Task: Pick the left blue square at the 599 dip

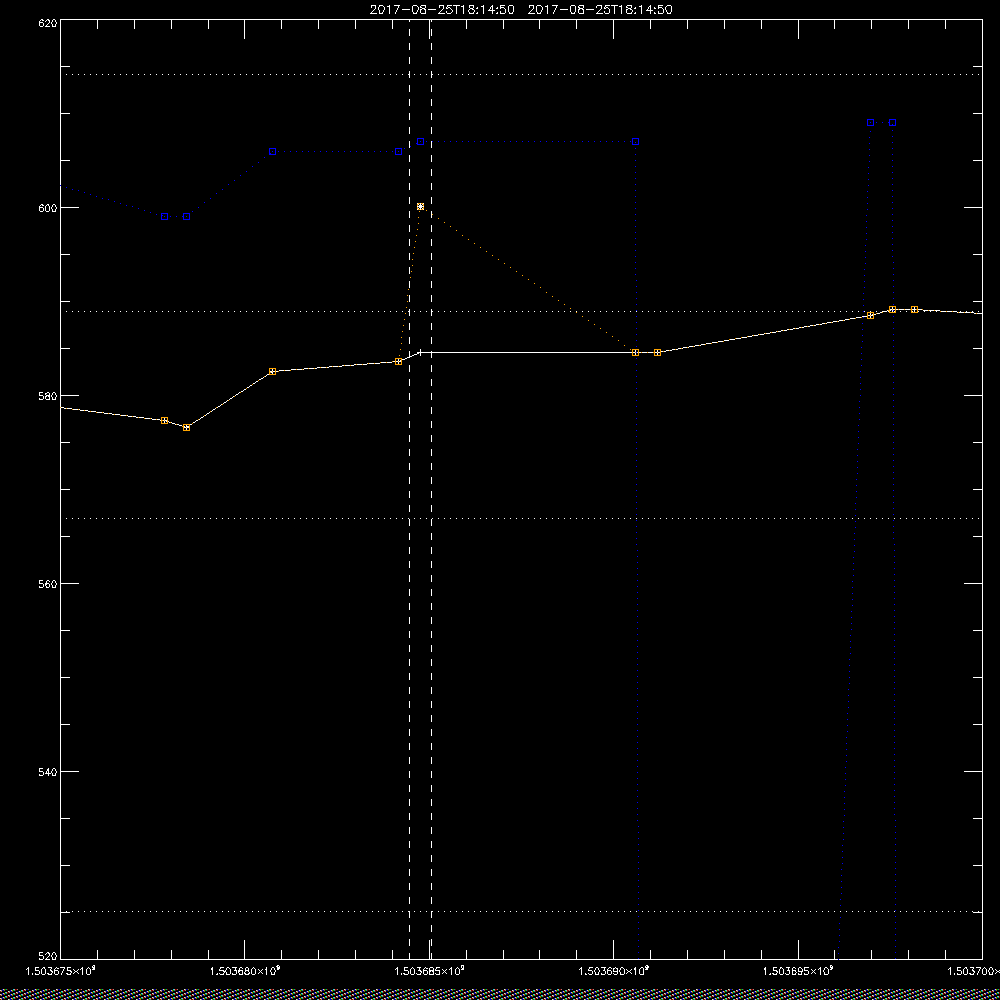Action: coord(165,217)
